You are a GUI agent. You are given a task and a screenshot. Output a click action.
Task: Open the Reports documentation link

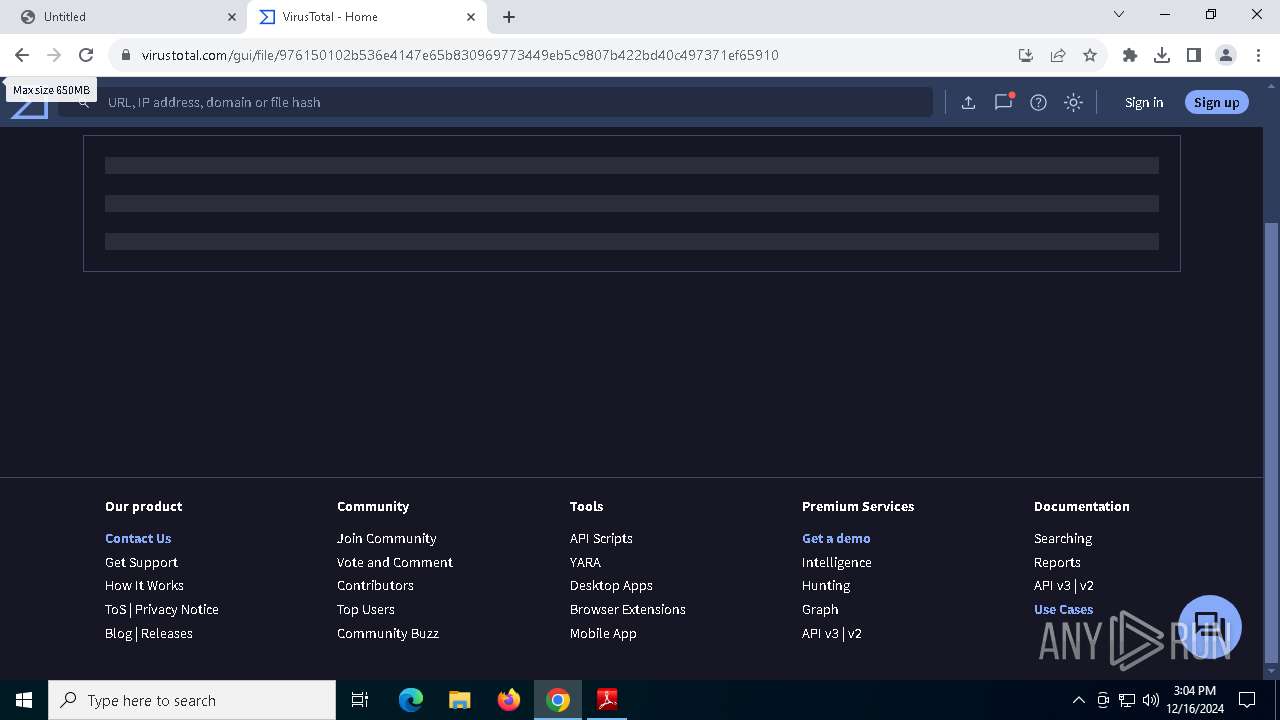[1057, 562]
